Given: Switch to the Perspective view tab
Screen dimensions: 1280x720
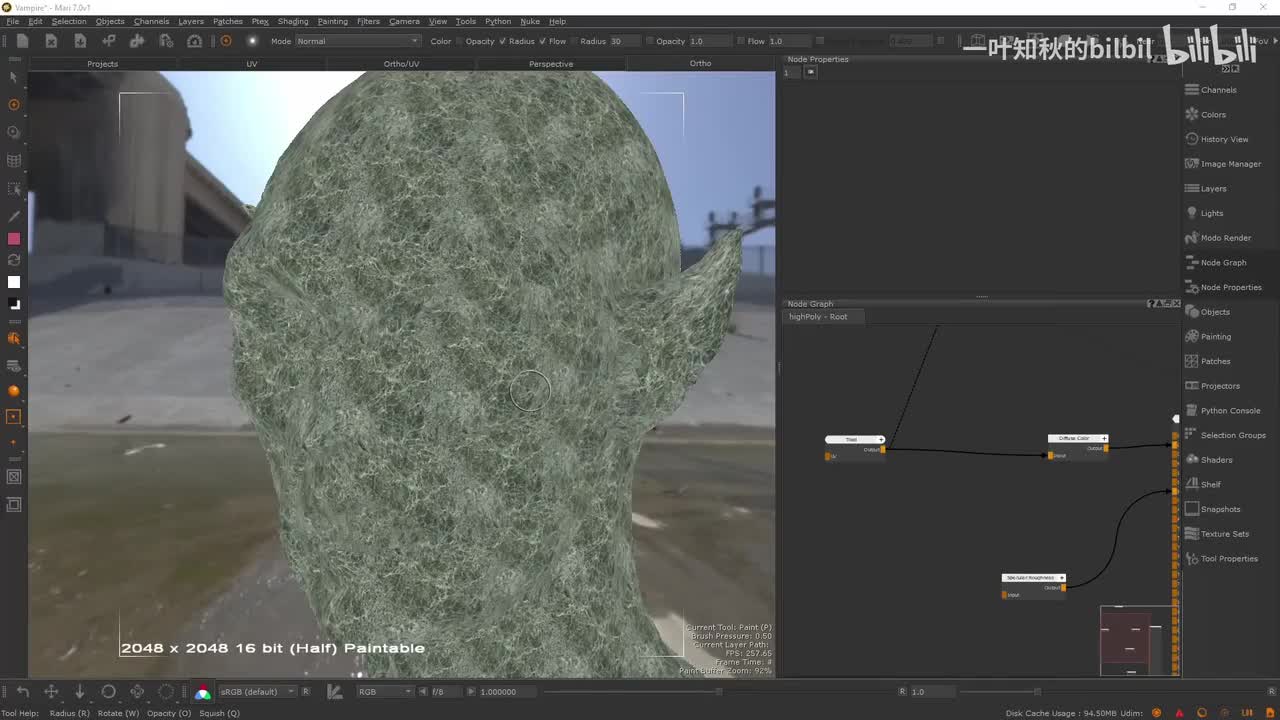Looking at the screenshot, I should click(x=551, y=63).
